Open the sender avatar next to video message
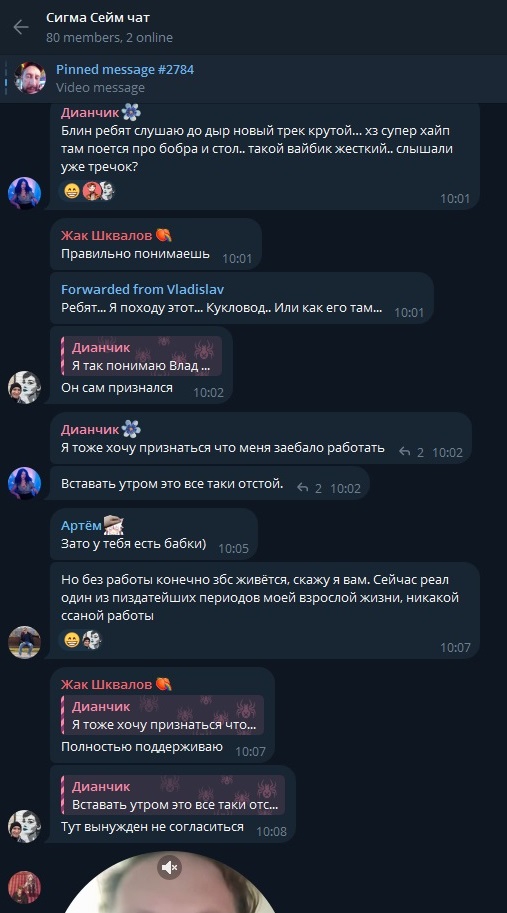Viewport: 507px width, 913px height. 24,887
